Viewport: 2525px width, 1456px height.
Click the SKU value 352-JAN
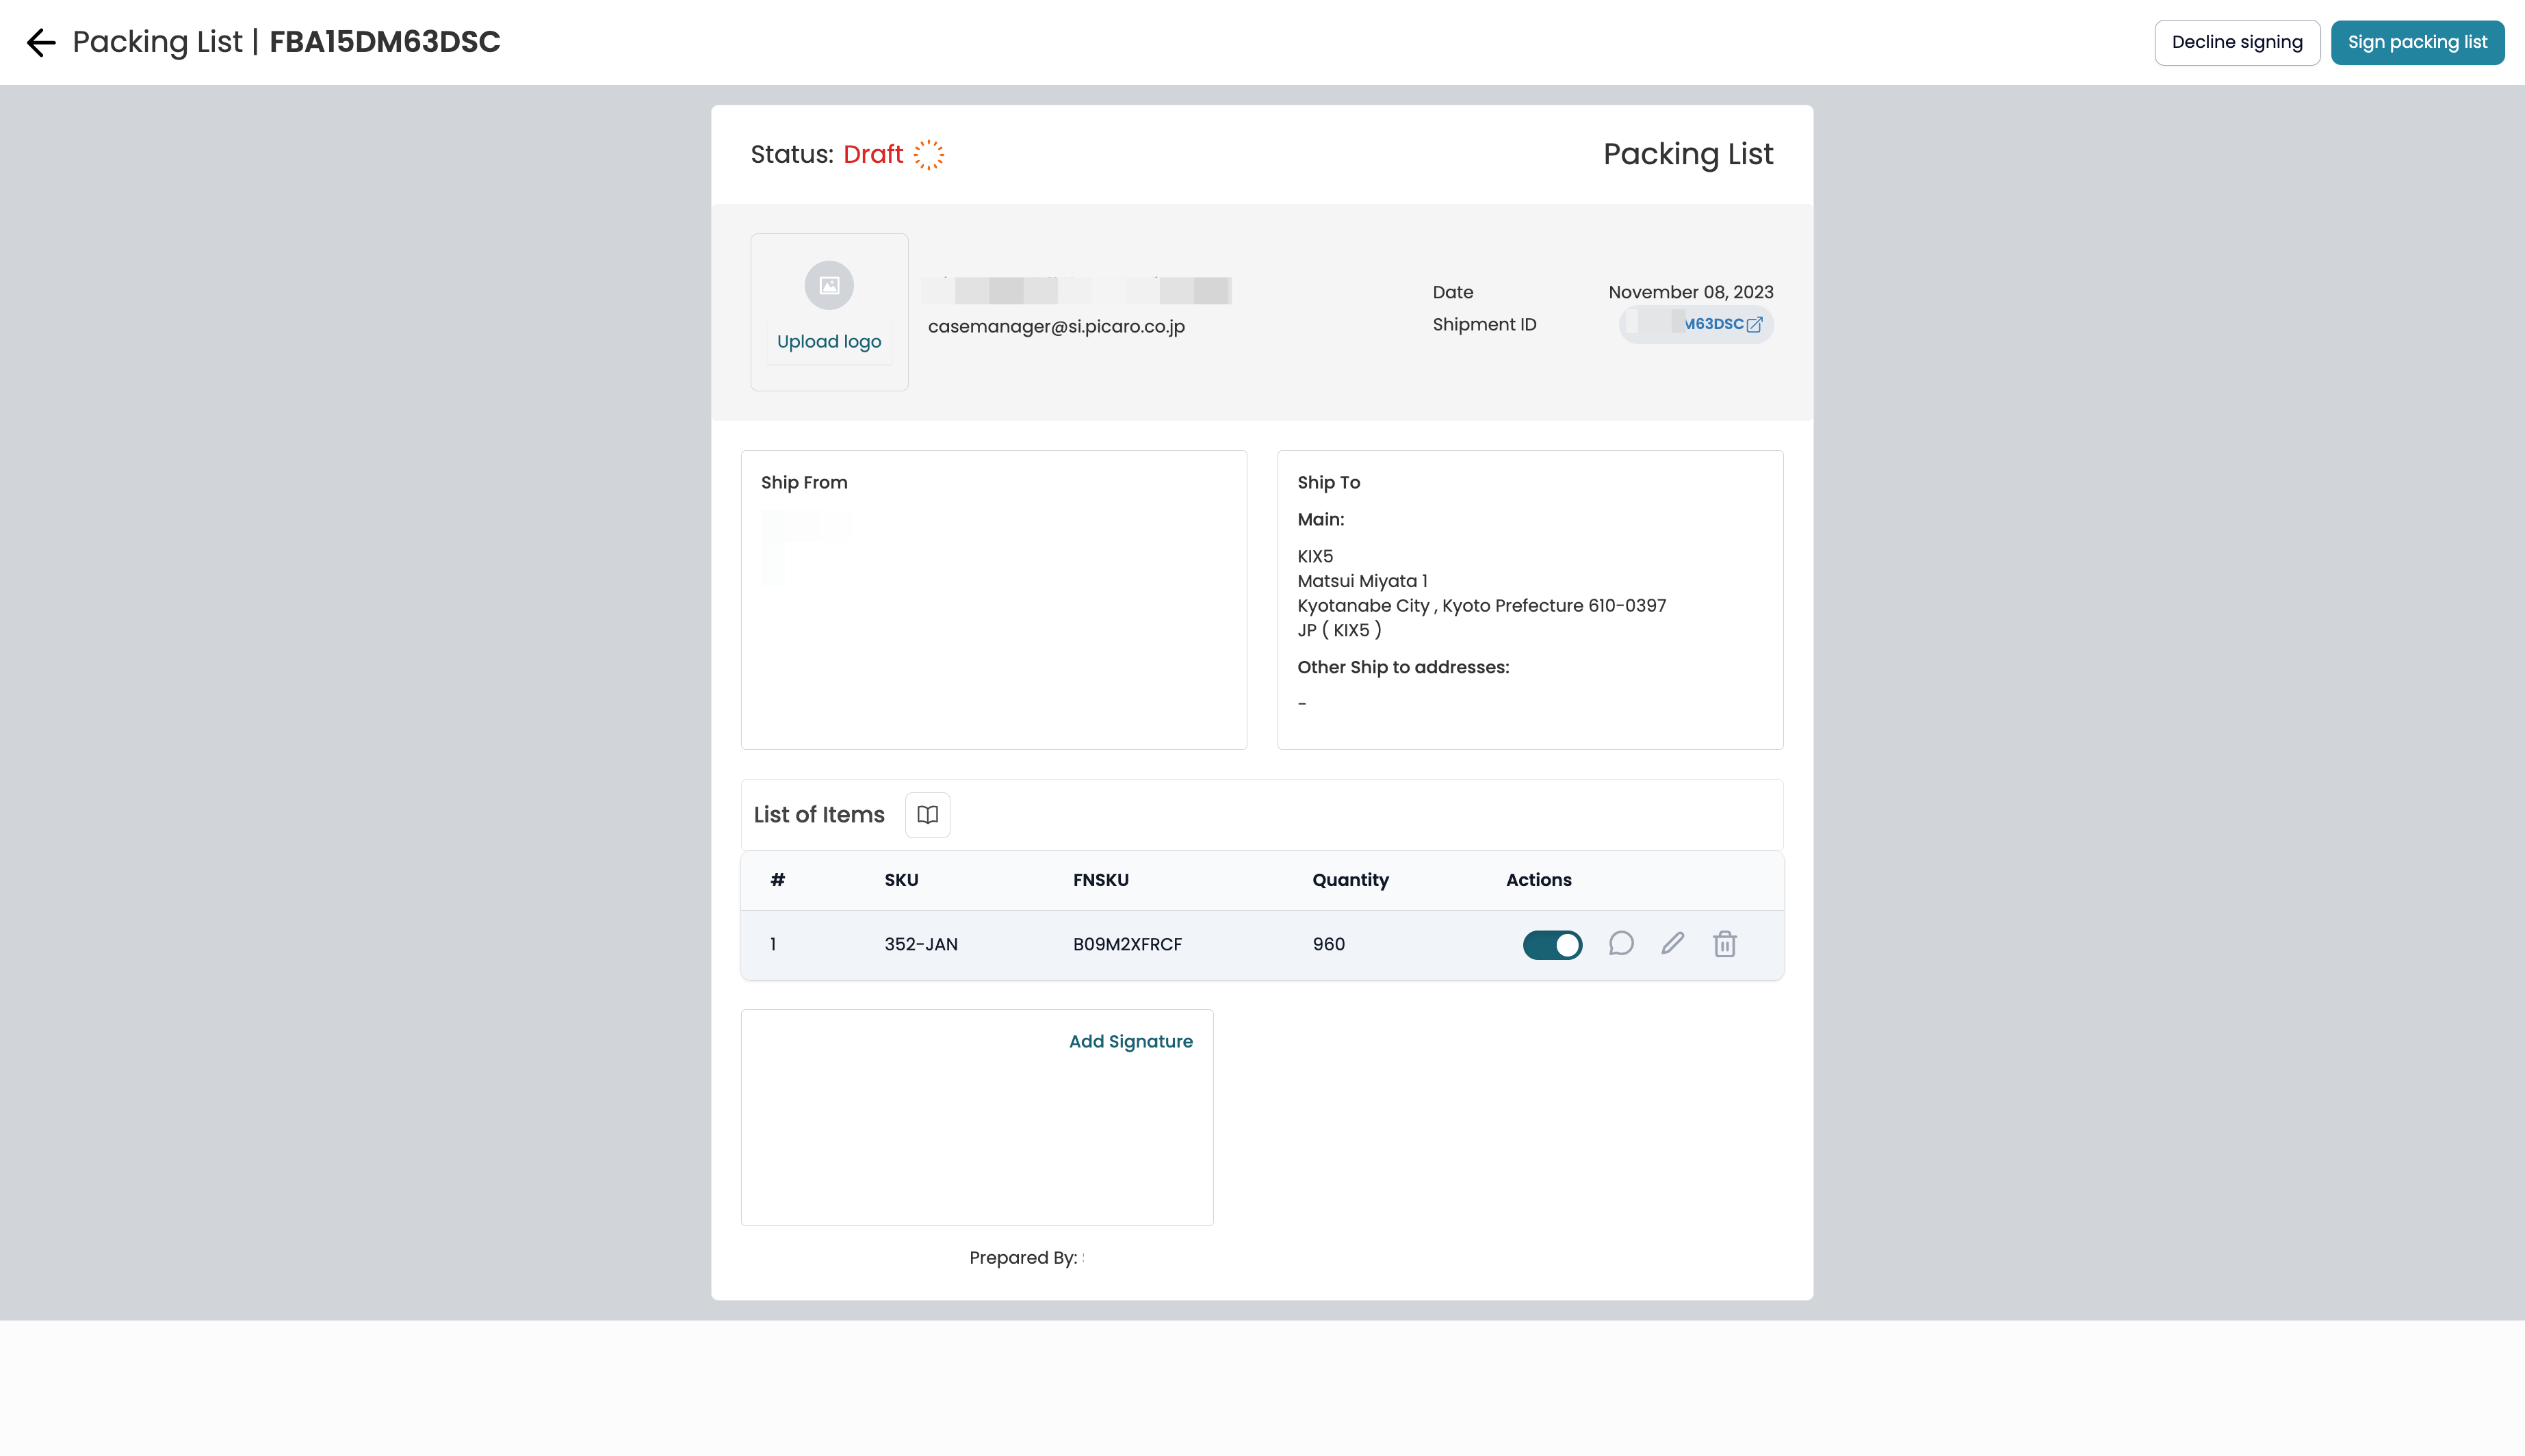click(x=921, y=945)
